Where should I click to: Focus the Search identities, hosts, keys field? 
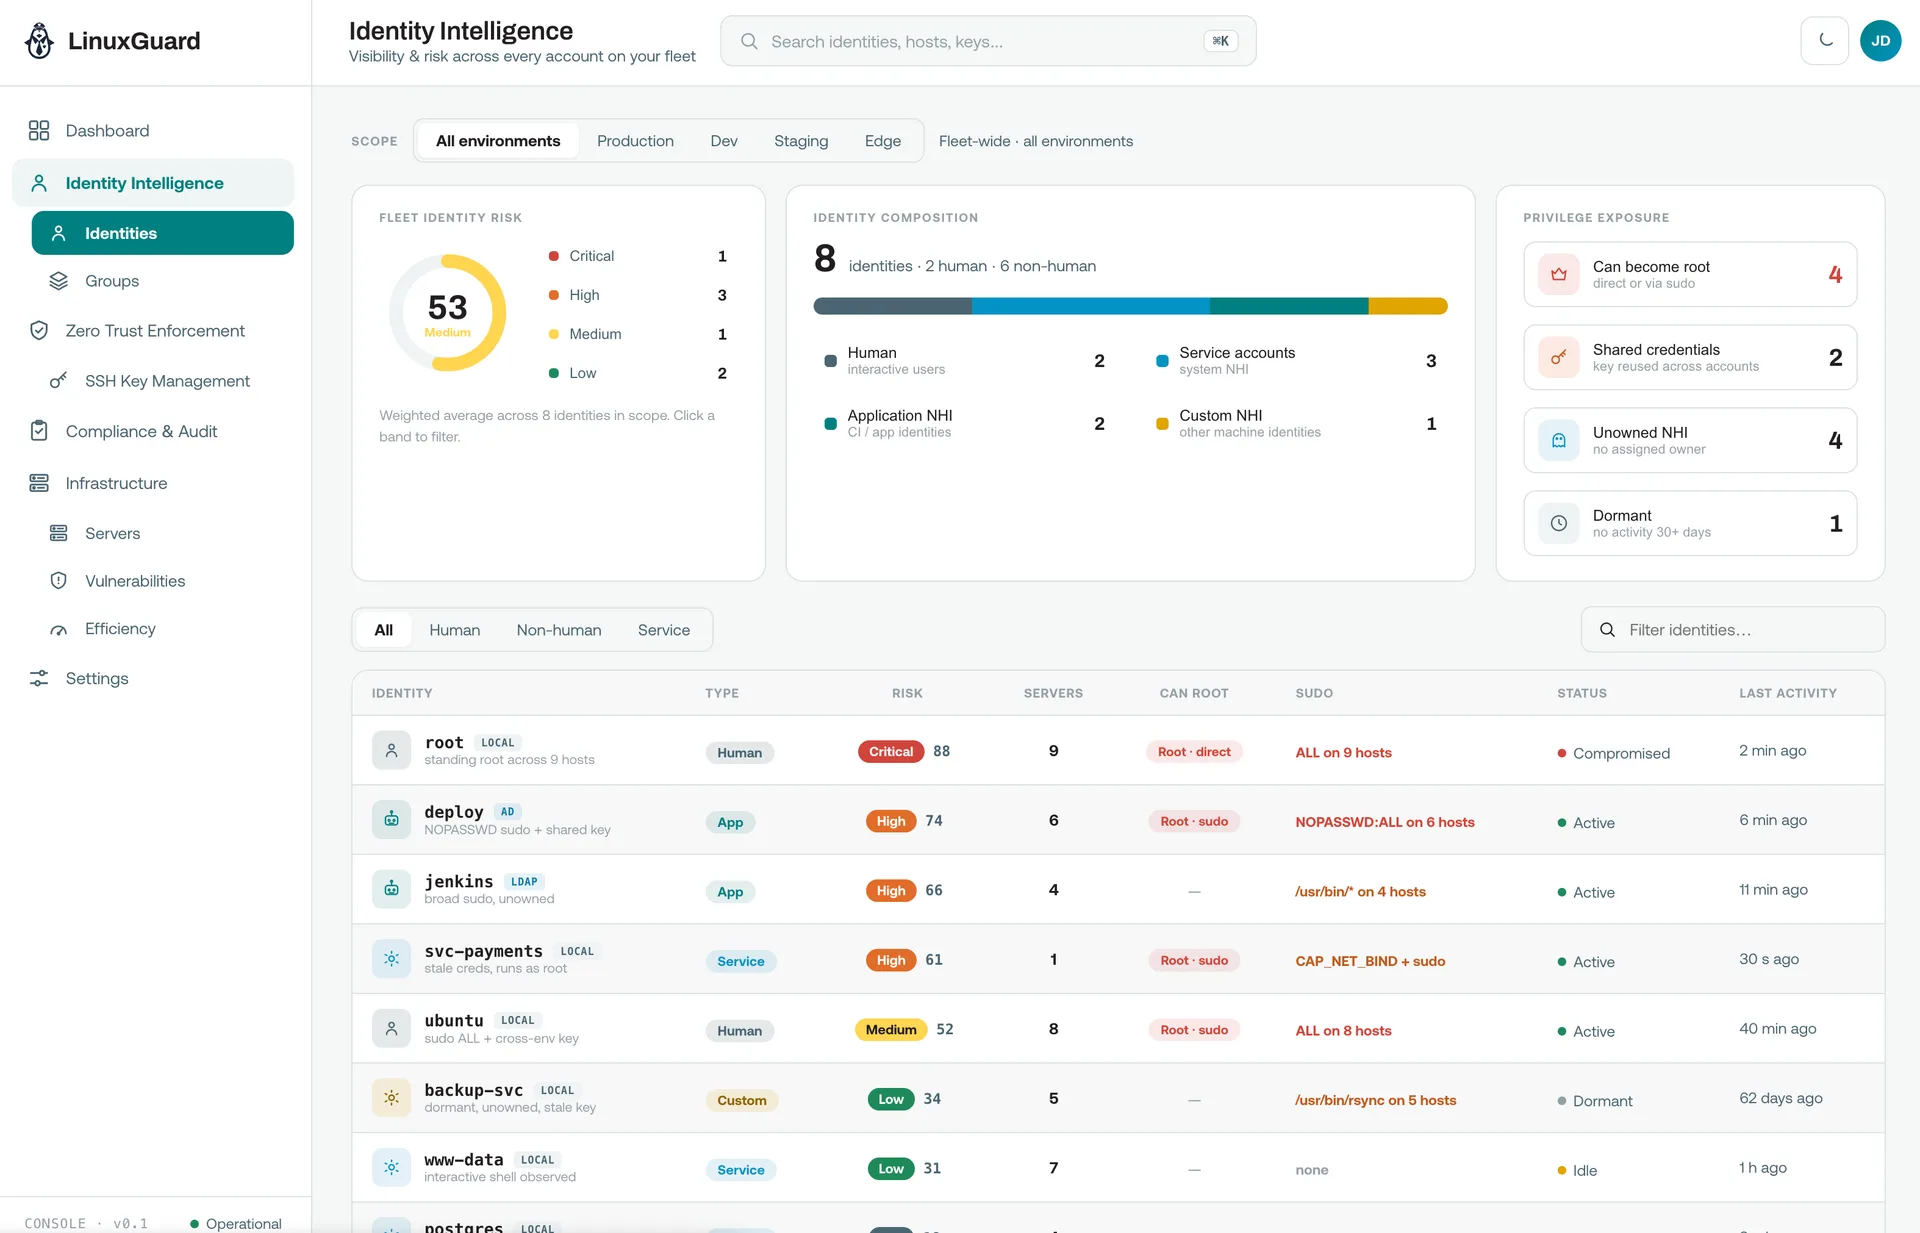988,41
